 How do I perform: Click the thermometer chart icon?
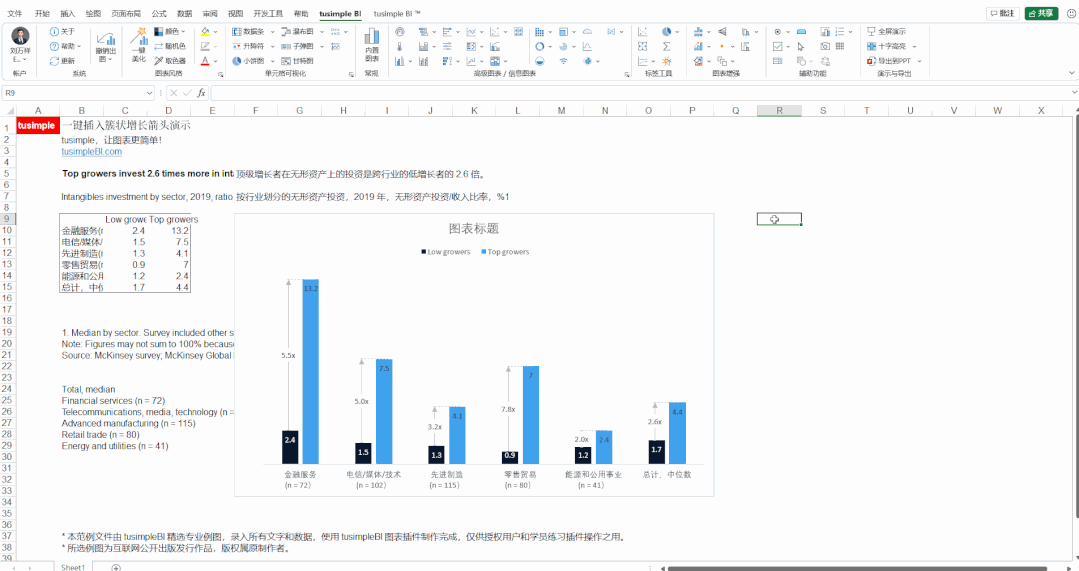pos(399,46)
